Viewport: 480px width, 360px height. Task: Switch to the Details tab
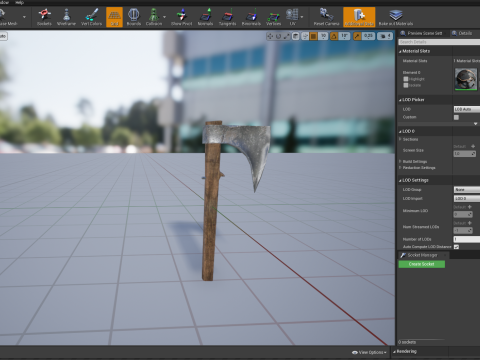click(464, 33)
